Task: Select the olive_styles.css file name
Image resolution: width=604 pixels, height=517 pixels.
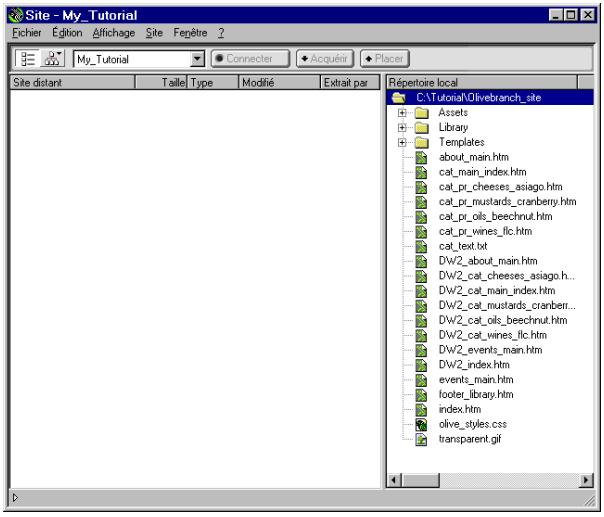Action: [x=473, y=425]
